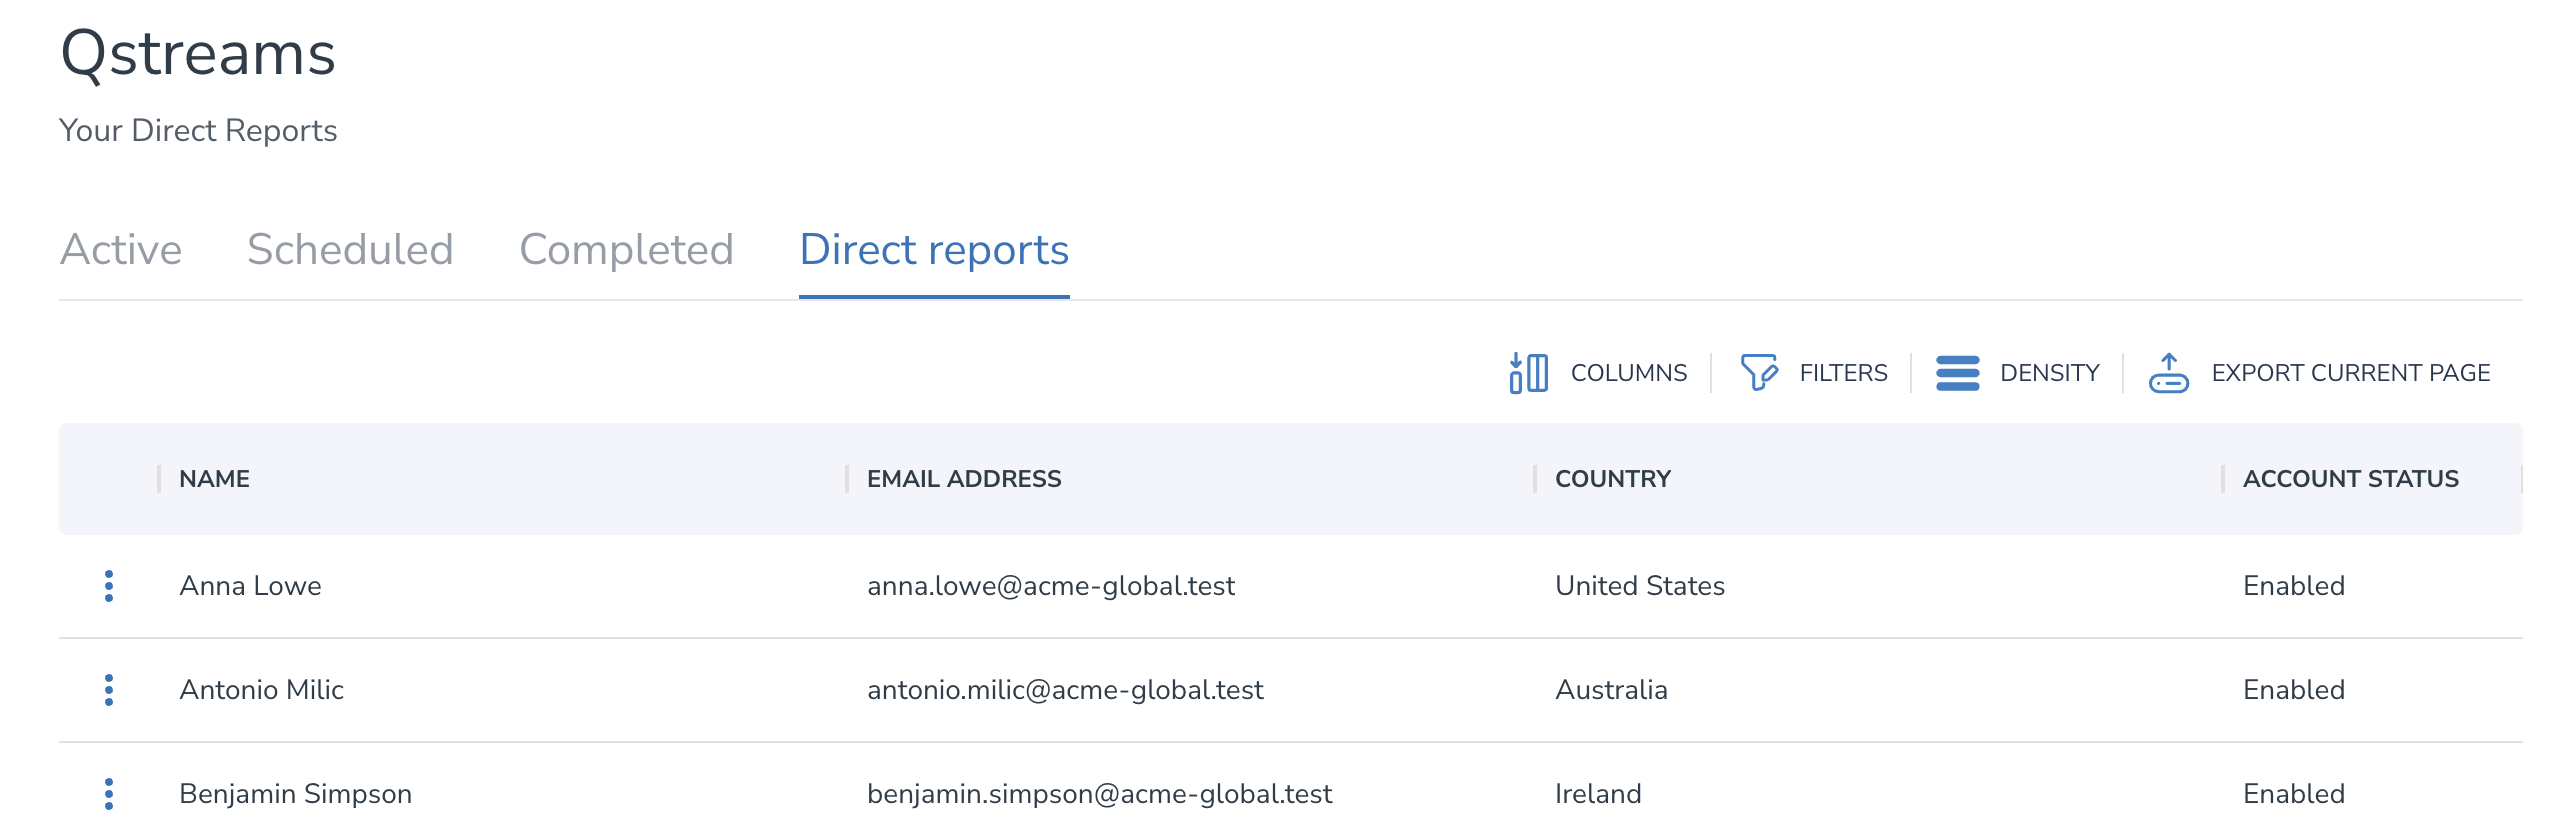2550x838 pixels.
Task: Open row actions menu for Antonio Milic
Action: pyautogui.click(x=109, y=690)
